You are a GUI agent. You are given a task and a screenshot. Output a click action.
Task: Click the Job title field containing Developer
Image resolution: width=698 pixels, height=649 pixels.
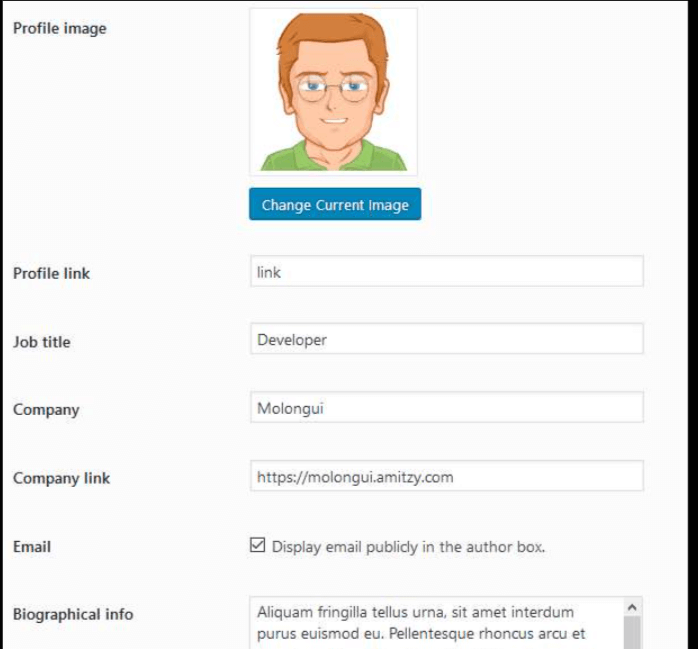click(446, 339)
